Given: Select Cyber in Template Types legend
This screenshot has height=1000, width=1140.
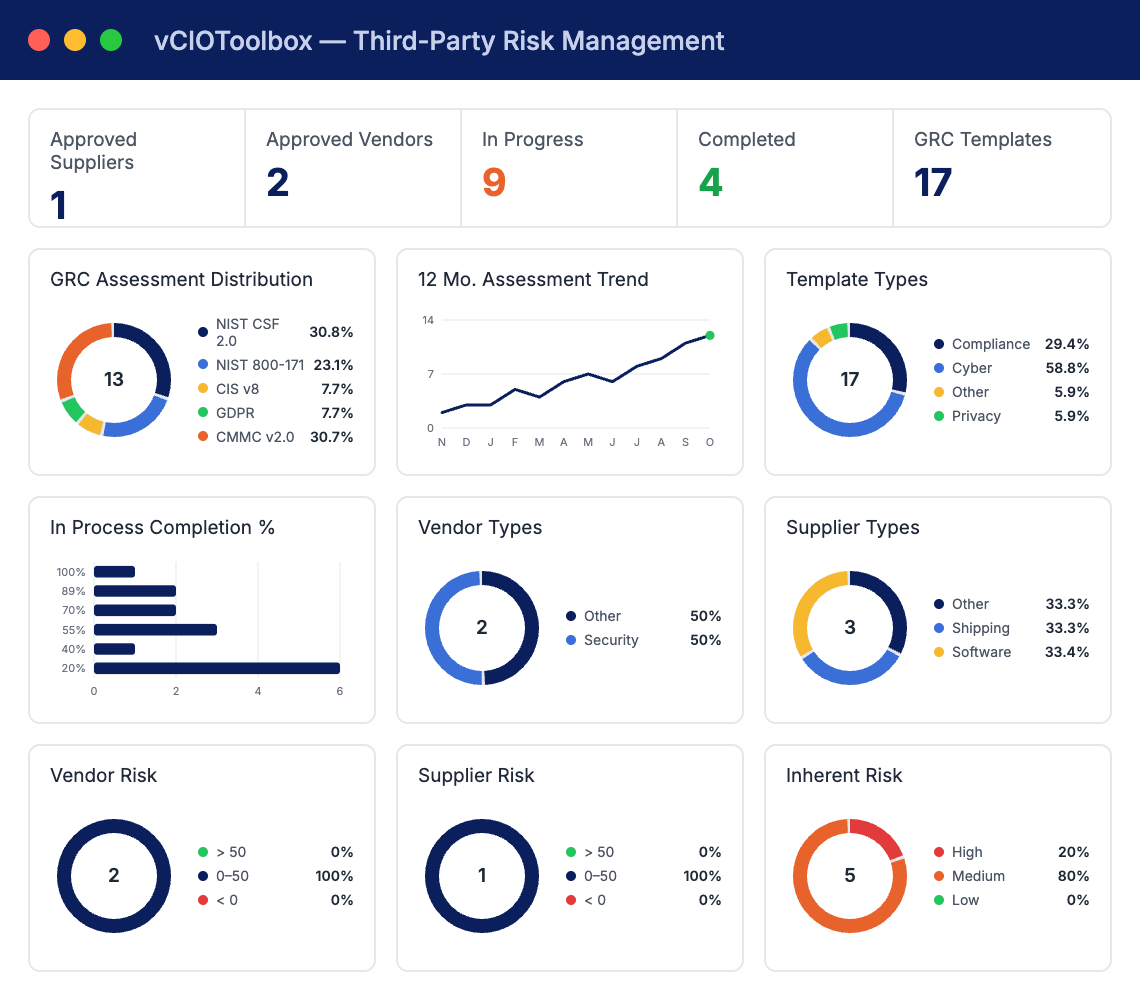Looking at the screenshot, I should (1011, 368).
